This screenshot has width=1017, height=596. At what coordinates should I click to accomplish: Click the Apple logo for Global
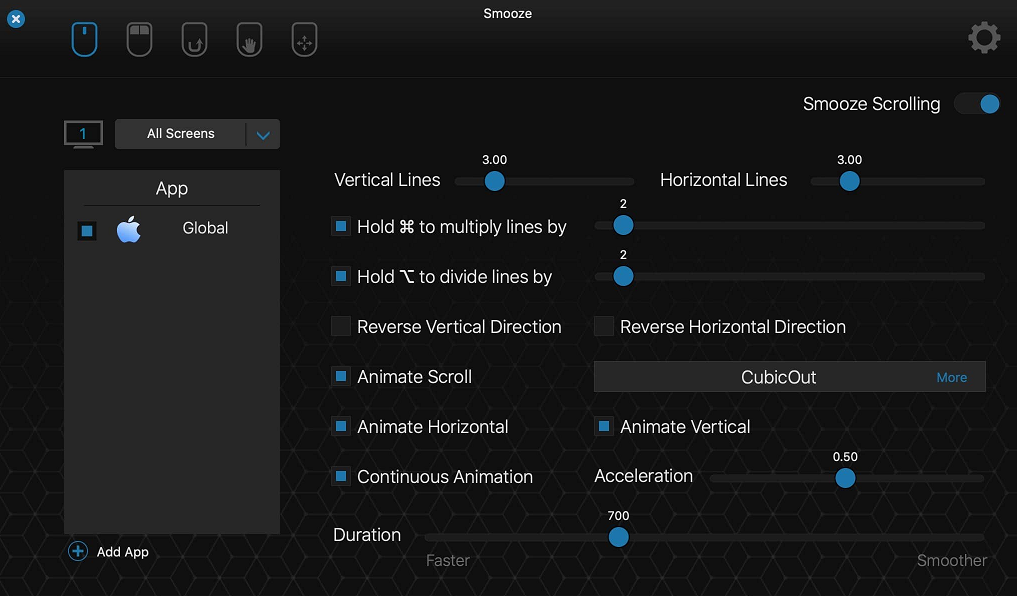[x=128, y=229]
